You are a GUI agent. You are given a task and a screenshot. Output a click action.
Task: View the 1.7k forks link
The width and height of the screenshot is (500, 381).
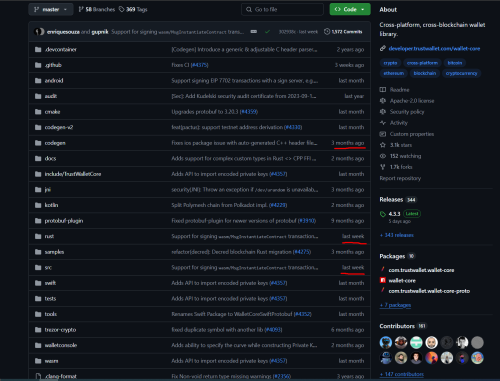401,167
